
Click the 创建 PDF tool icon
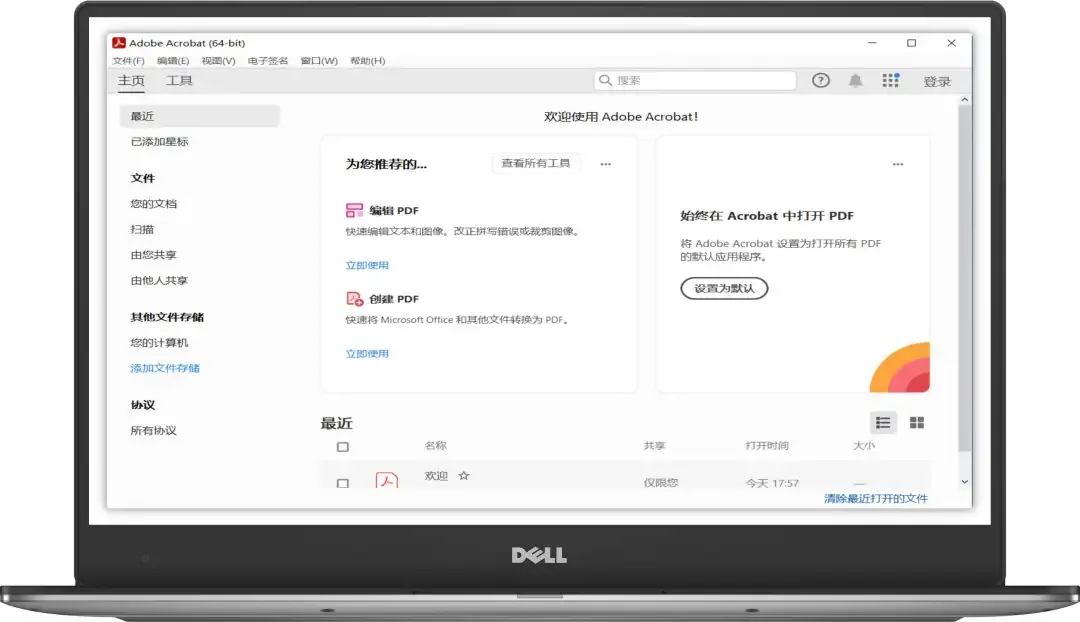pyautogui.click(x=354, y=298)
